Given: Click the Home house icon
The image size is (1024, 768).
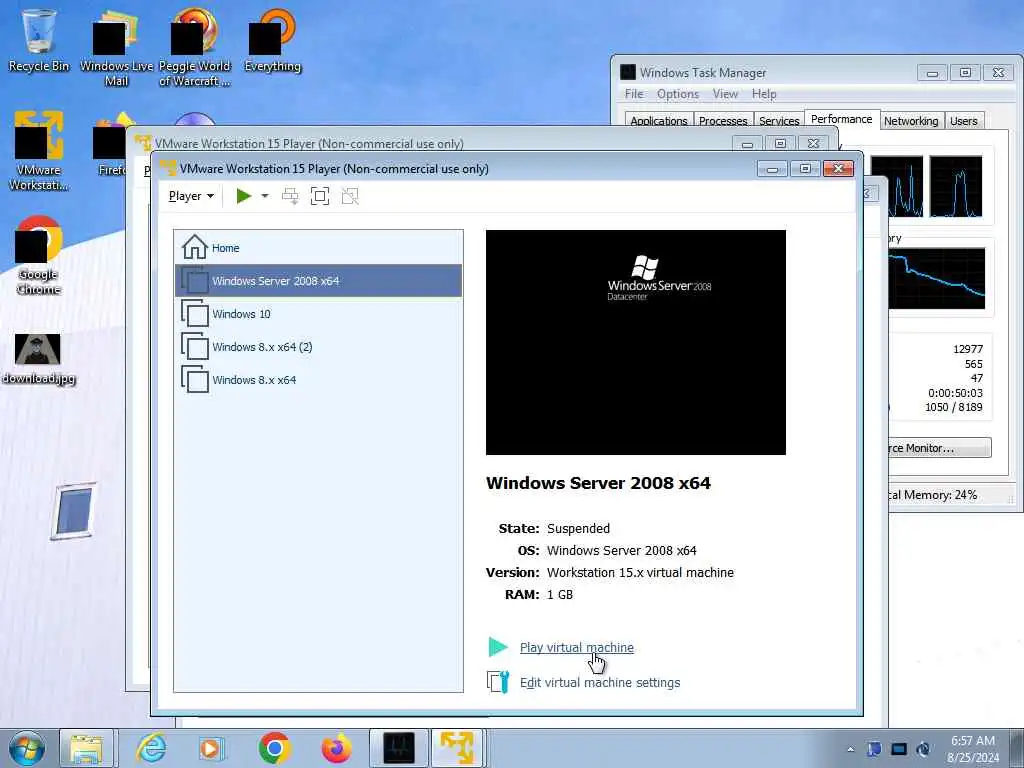Looking at the screenshot, I should pos(195,248).
